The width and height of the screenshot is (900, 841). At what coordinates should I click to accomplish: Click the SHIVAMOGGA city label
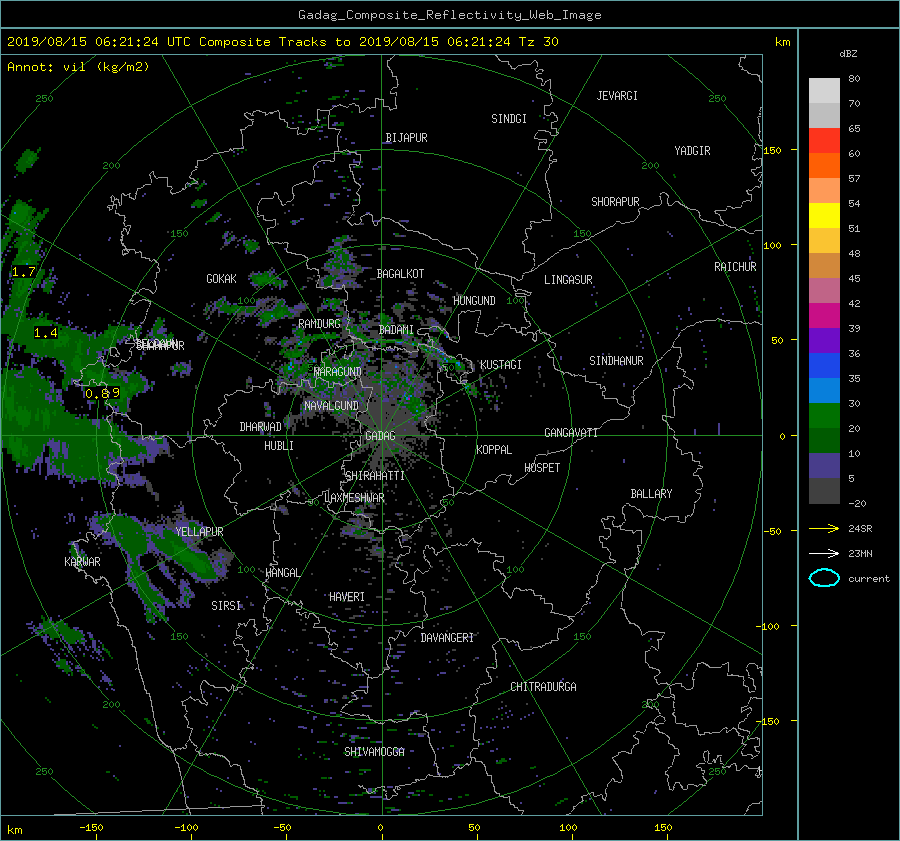(x=374, y=751)
